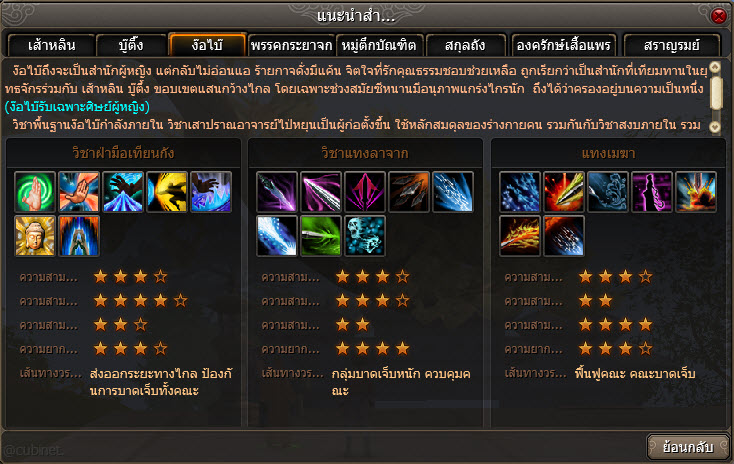Image resolution: width=734 pixels, height=464 pixels.
Task: Click the ย้อนกลับ back button
Action: [x=688, y=447]
